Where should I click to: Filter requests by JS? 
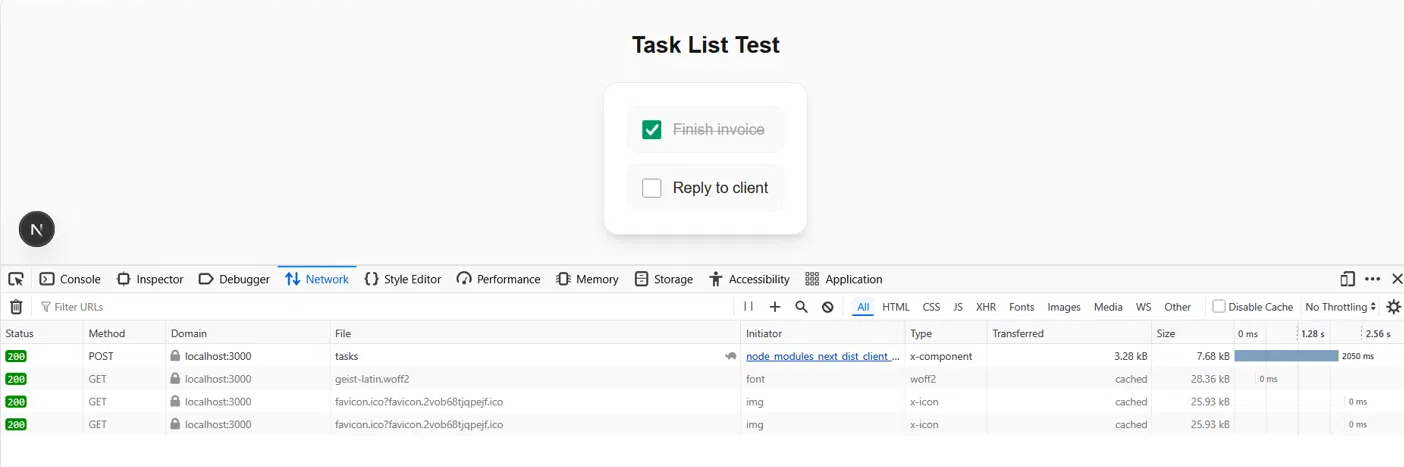958,307
